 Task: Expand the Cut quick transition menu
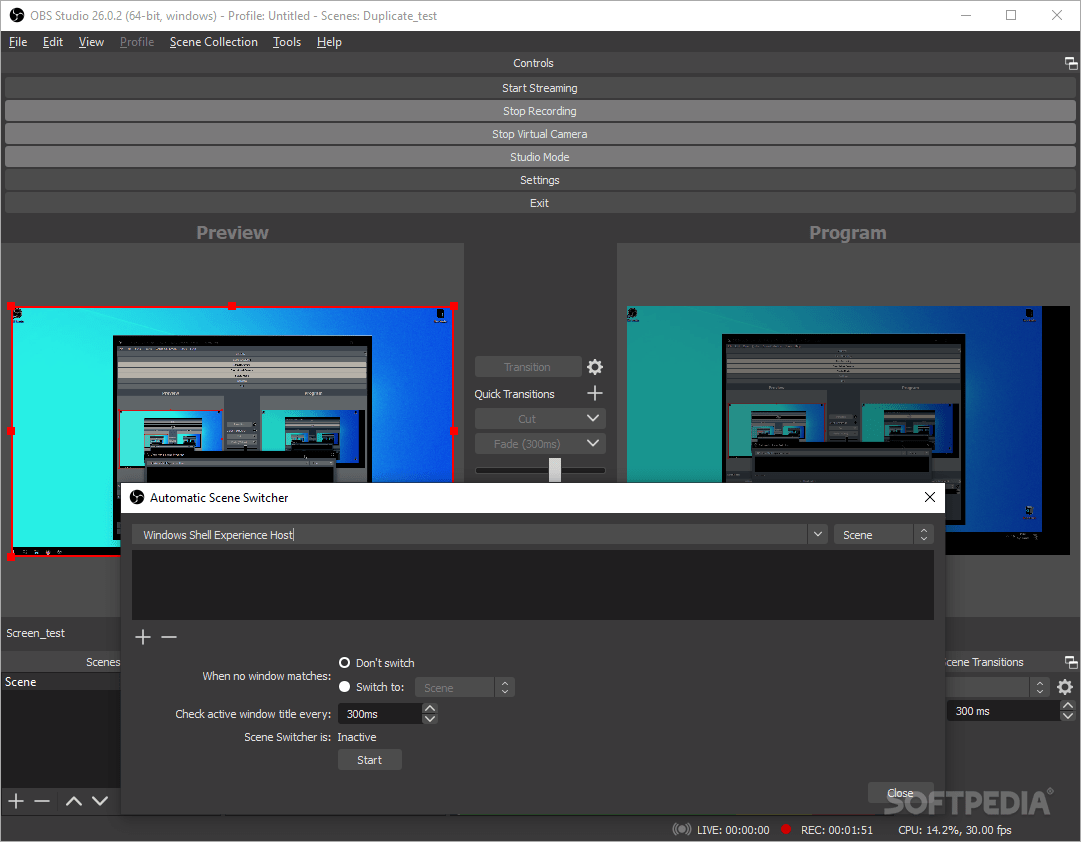pyautogui.click(x=592, y=418)
